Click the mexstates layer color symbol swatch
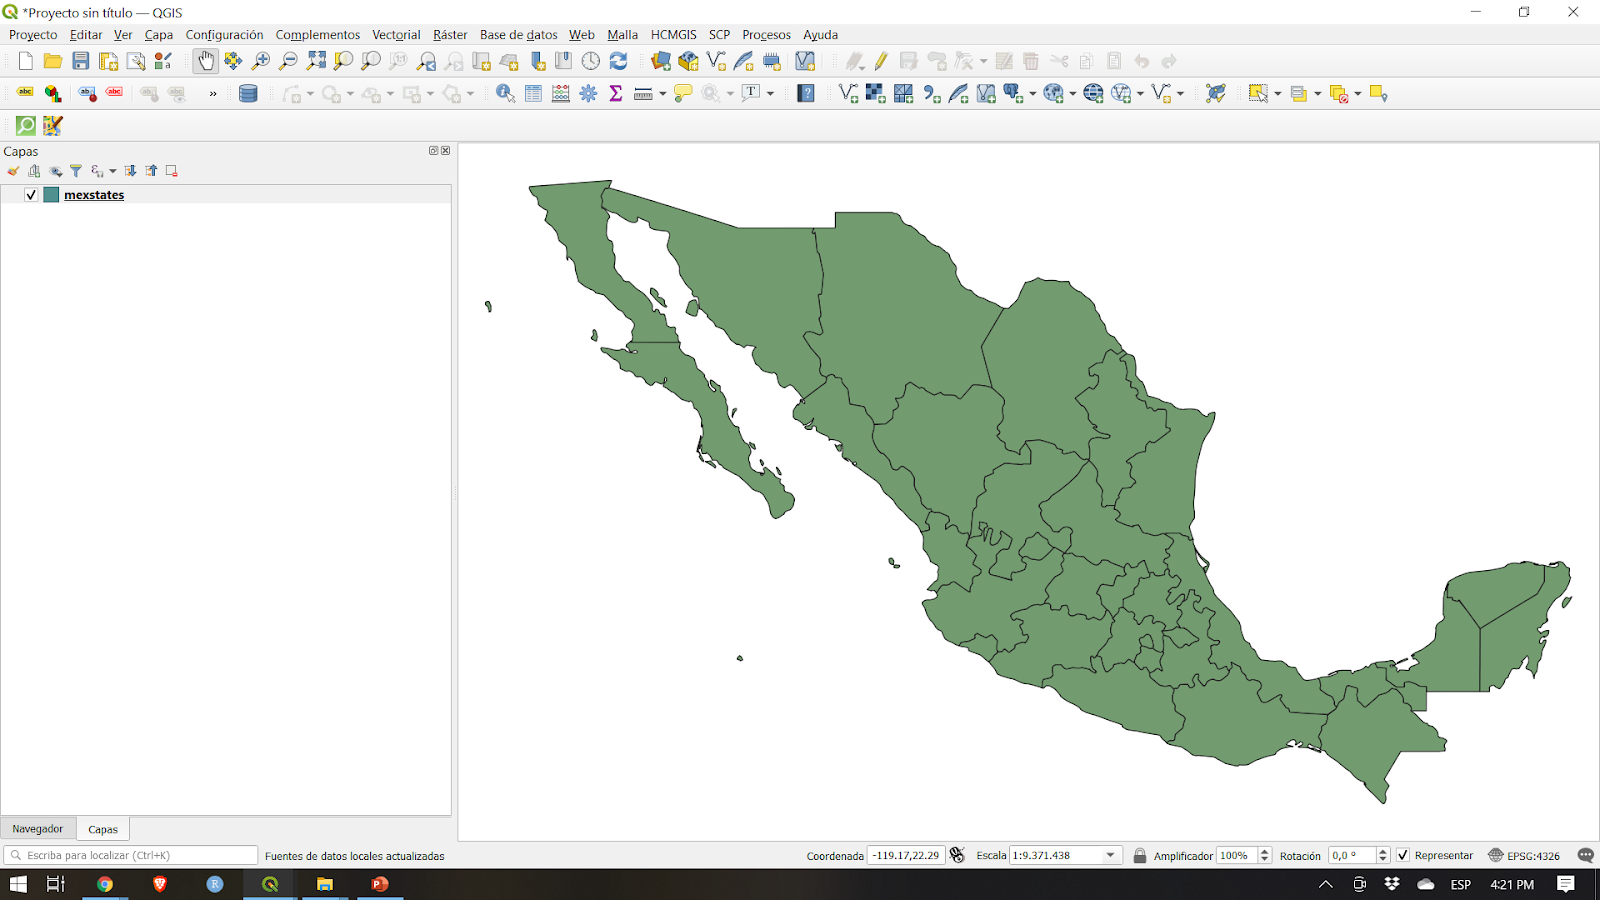 51,195
